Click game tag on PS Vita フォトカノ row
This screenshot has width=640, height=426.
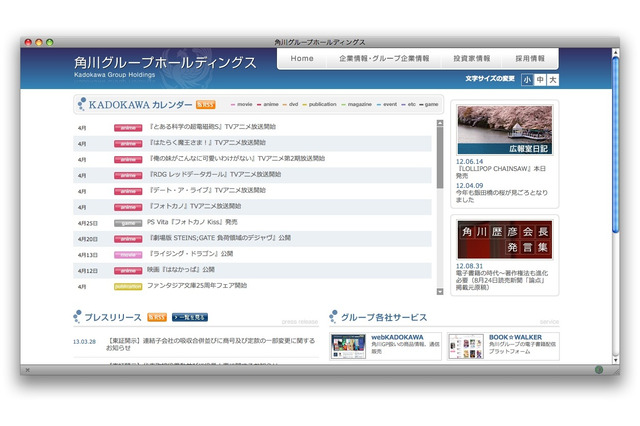point(128,223)
